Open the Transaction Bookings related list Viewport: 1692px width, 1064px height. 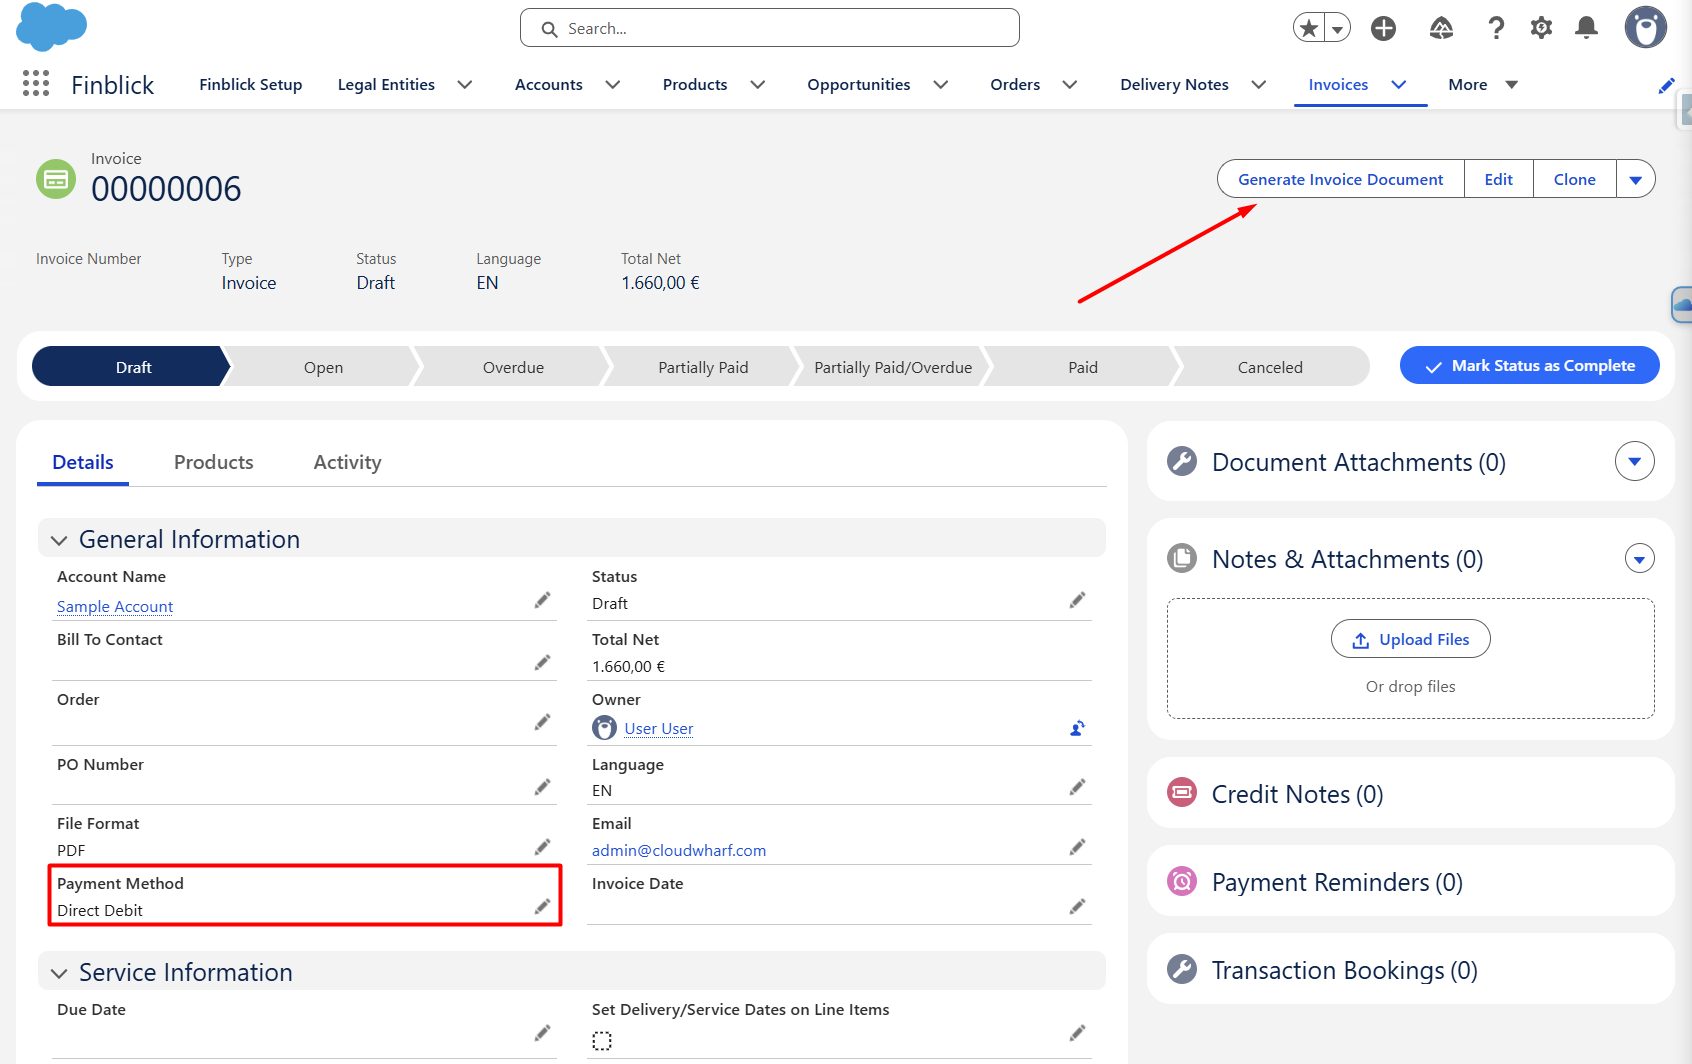point(1345,970)
